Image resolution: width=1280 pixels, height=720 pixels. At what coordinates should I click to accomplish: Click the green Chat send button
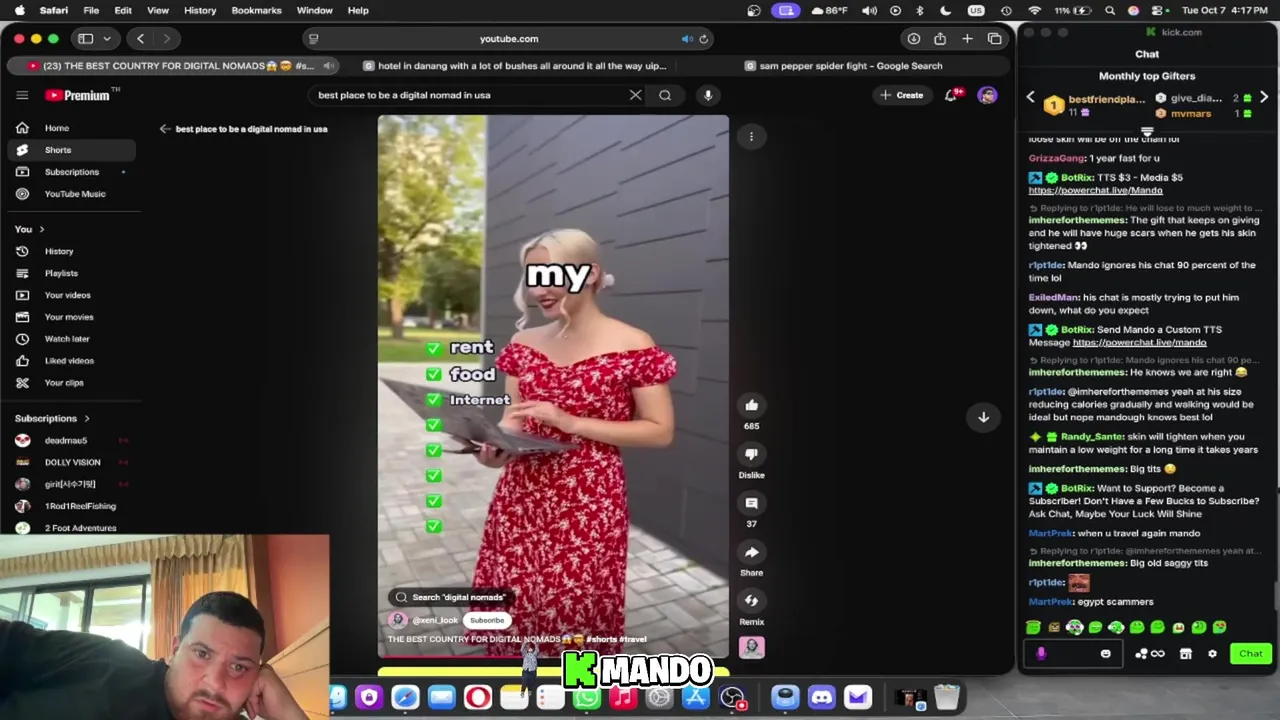1250,654
